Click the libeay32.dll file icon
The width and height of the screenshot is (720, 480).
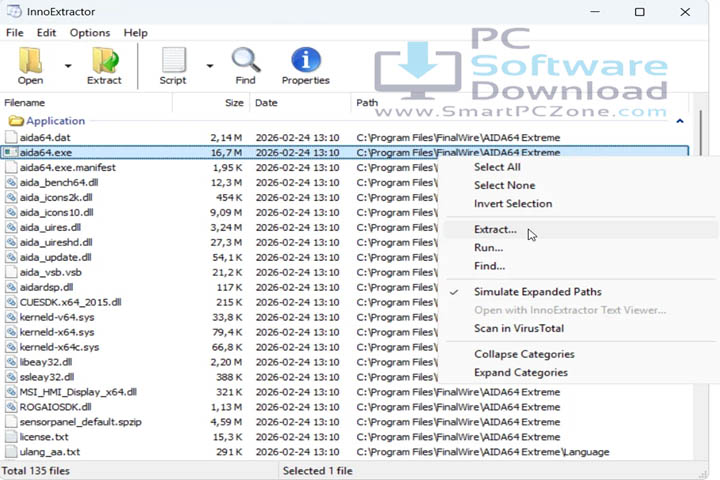click(11, 362)
